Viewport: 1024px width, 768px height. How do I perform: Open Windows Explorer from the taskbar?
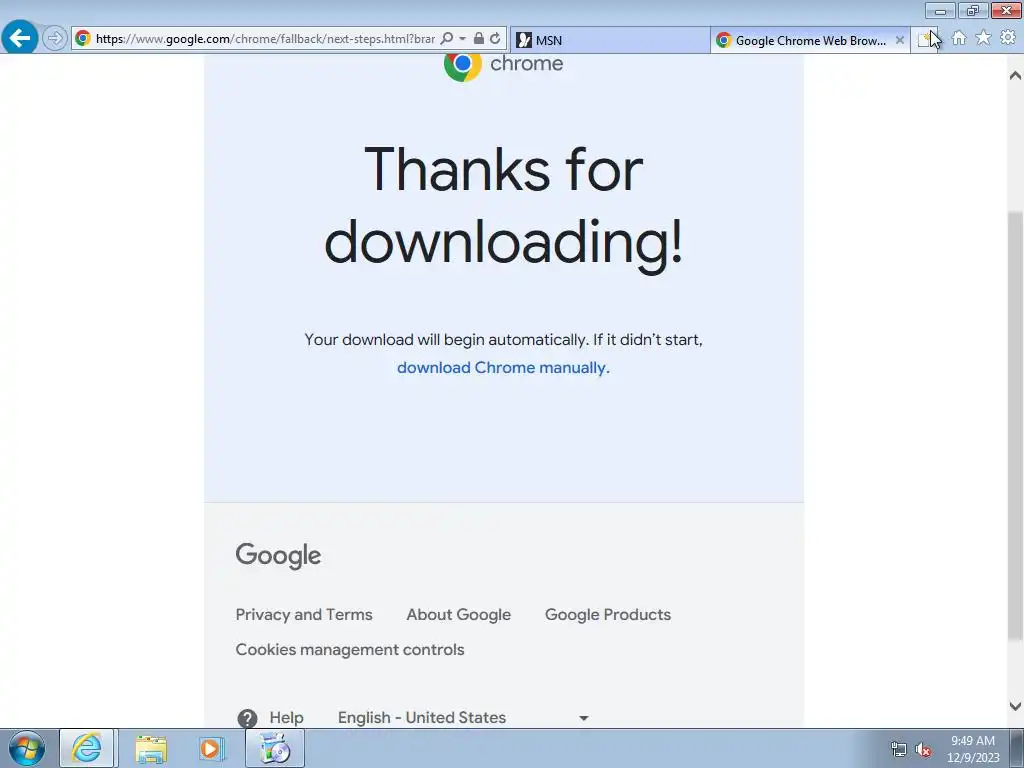coord(151,748)
